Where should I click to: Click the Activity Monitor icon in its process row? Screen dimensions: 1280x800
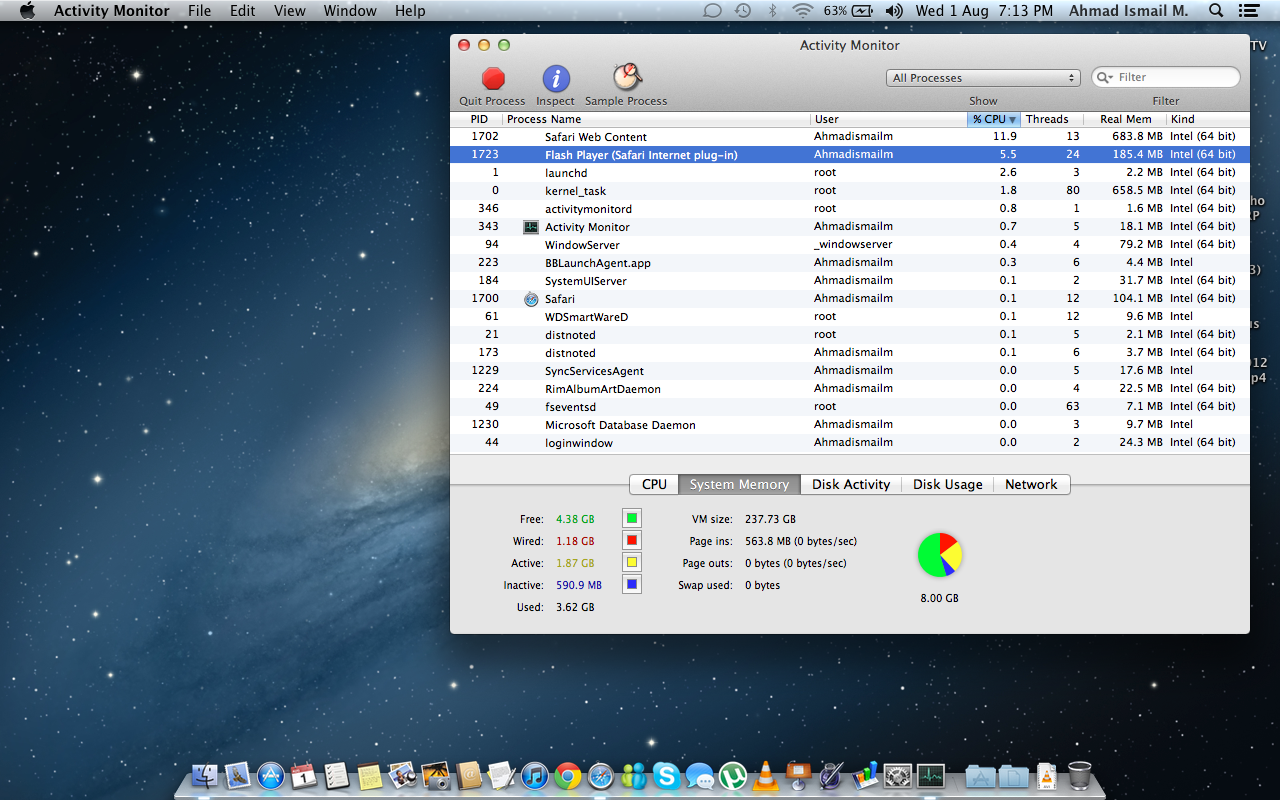[531, 227]
